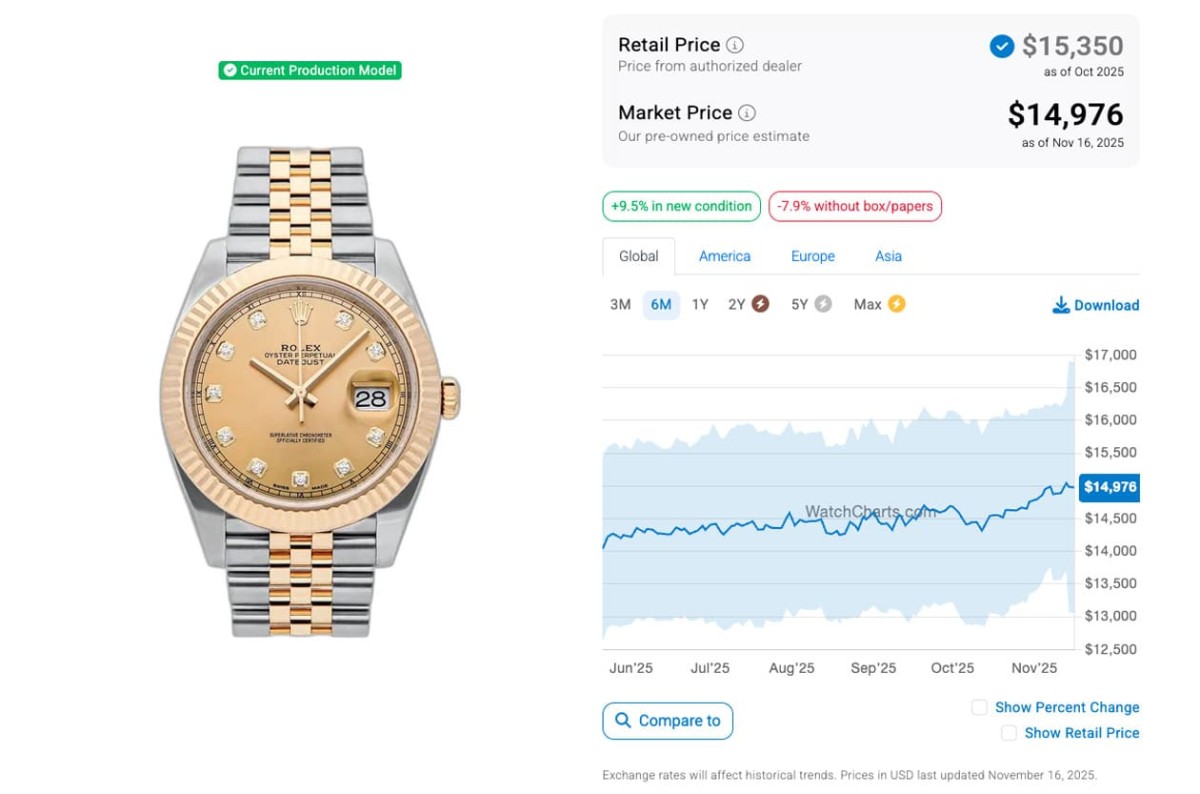
Task: Set chart range to 1Y
Action: point(700,304)
